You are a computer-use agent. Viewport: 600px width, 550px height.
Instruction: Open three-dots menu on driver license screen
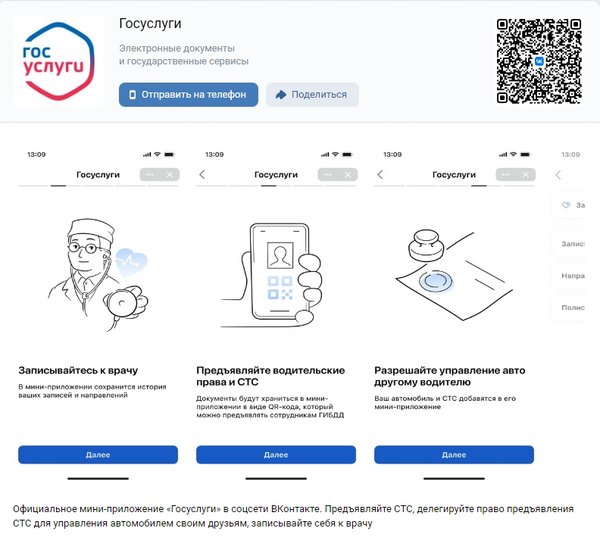pos(328,175)
